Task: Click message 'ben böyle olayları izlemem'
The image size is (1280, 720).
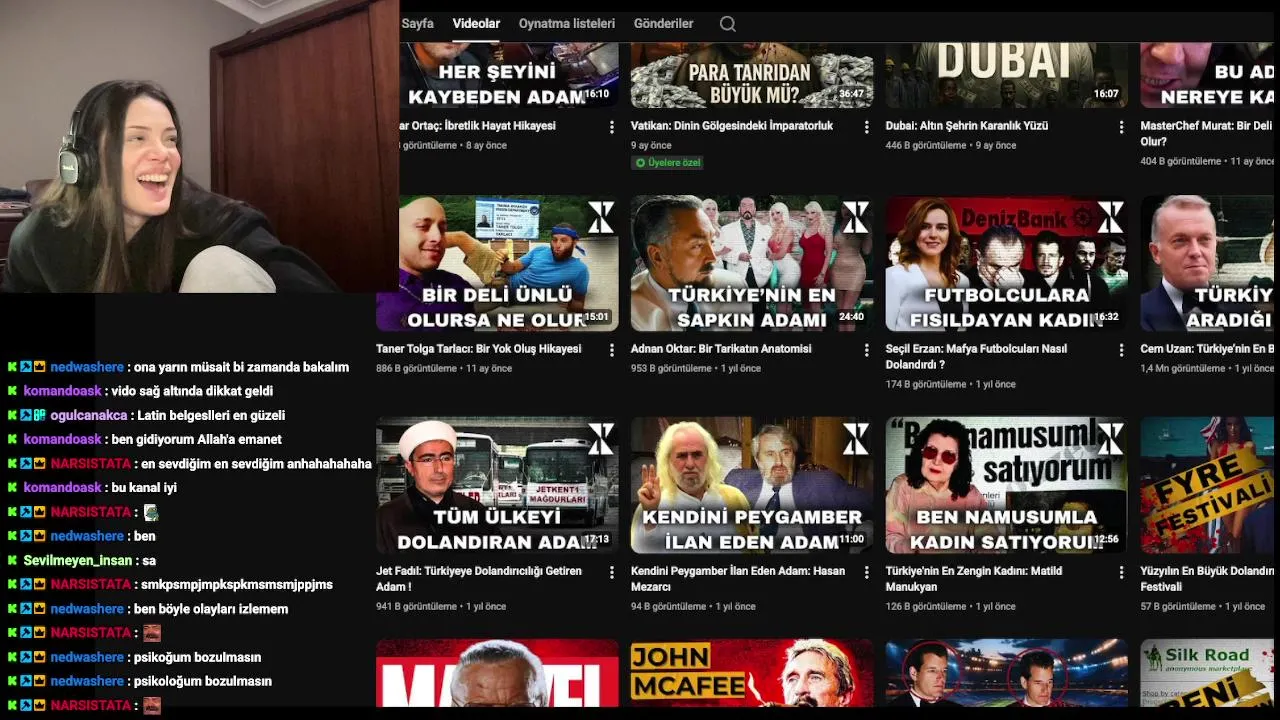Action: click(211, 608)
